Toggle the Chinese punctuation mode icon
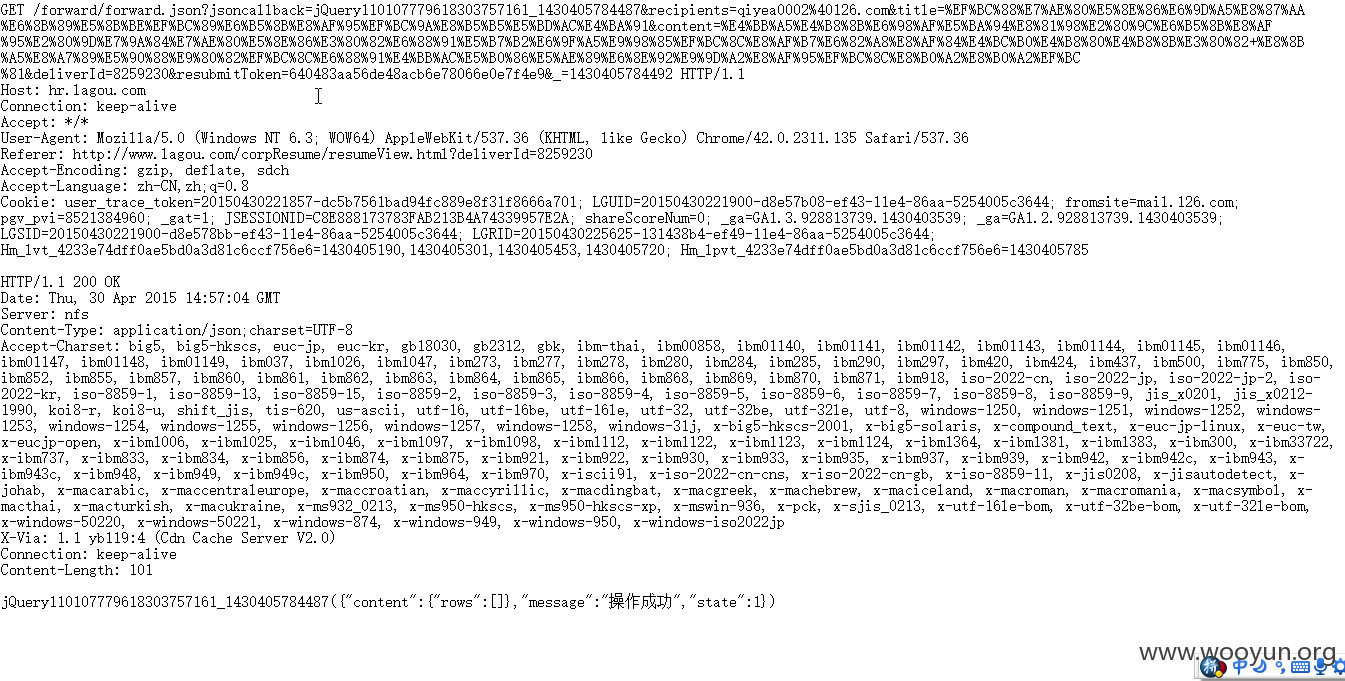 (1280, 667)
